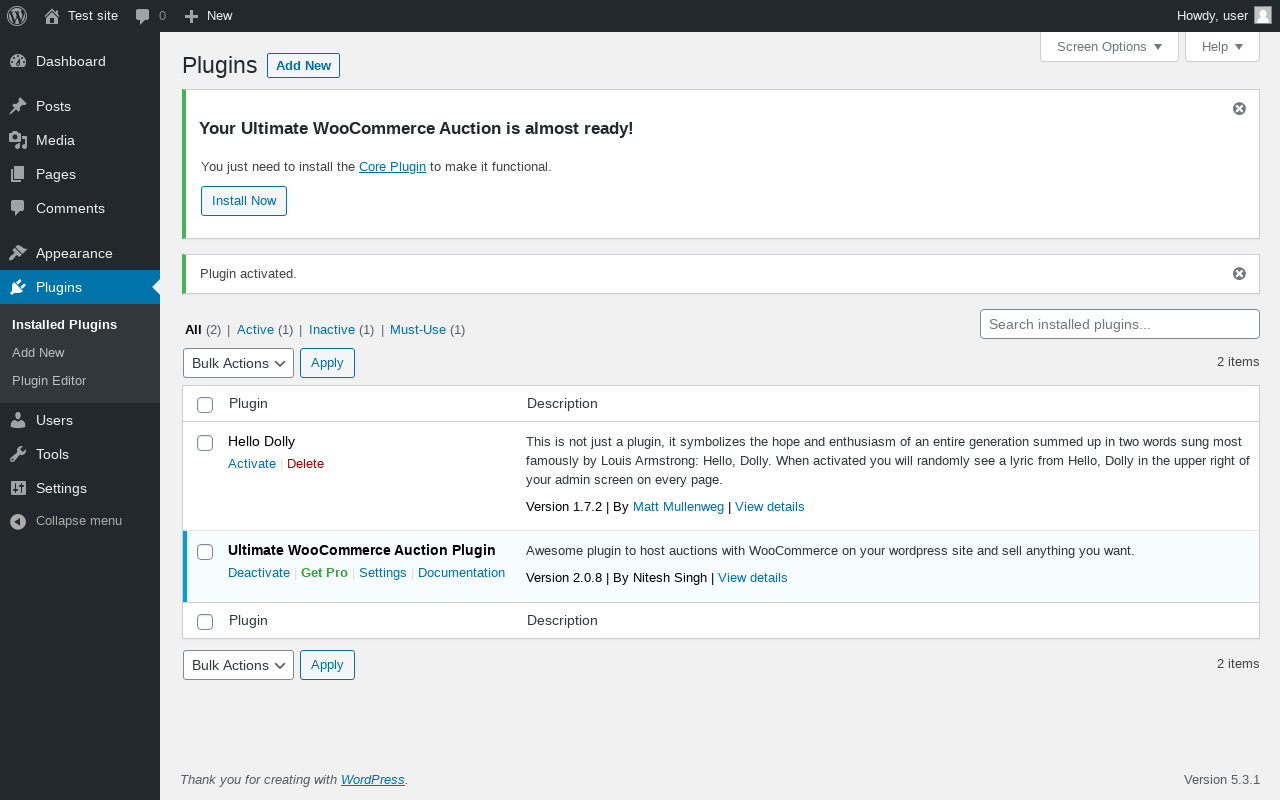
Task: Open the Settings menu label
Action: click(61, 488)
